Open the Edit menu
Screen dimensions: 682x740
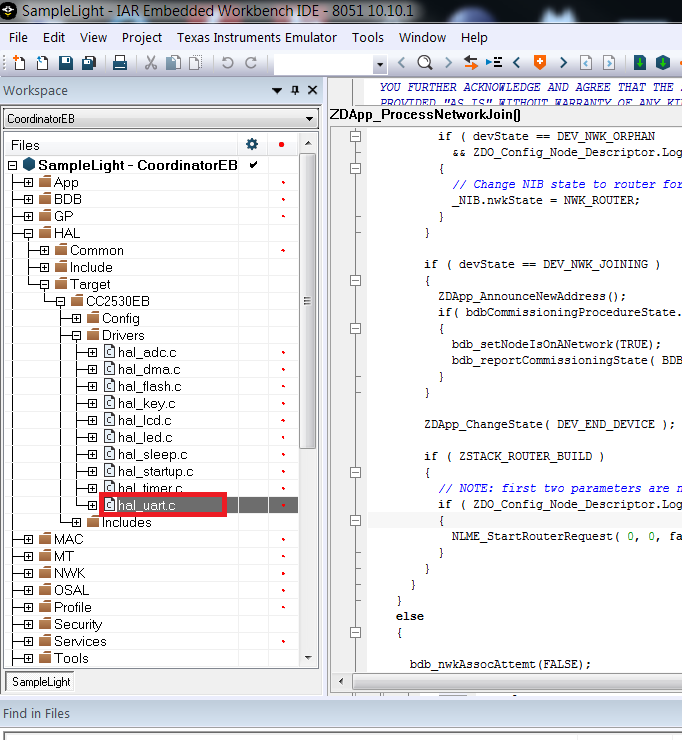click(x=54, y=38)
